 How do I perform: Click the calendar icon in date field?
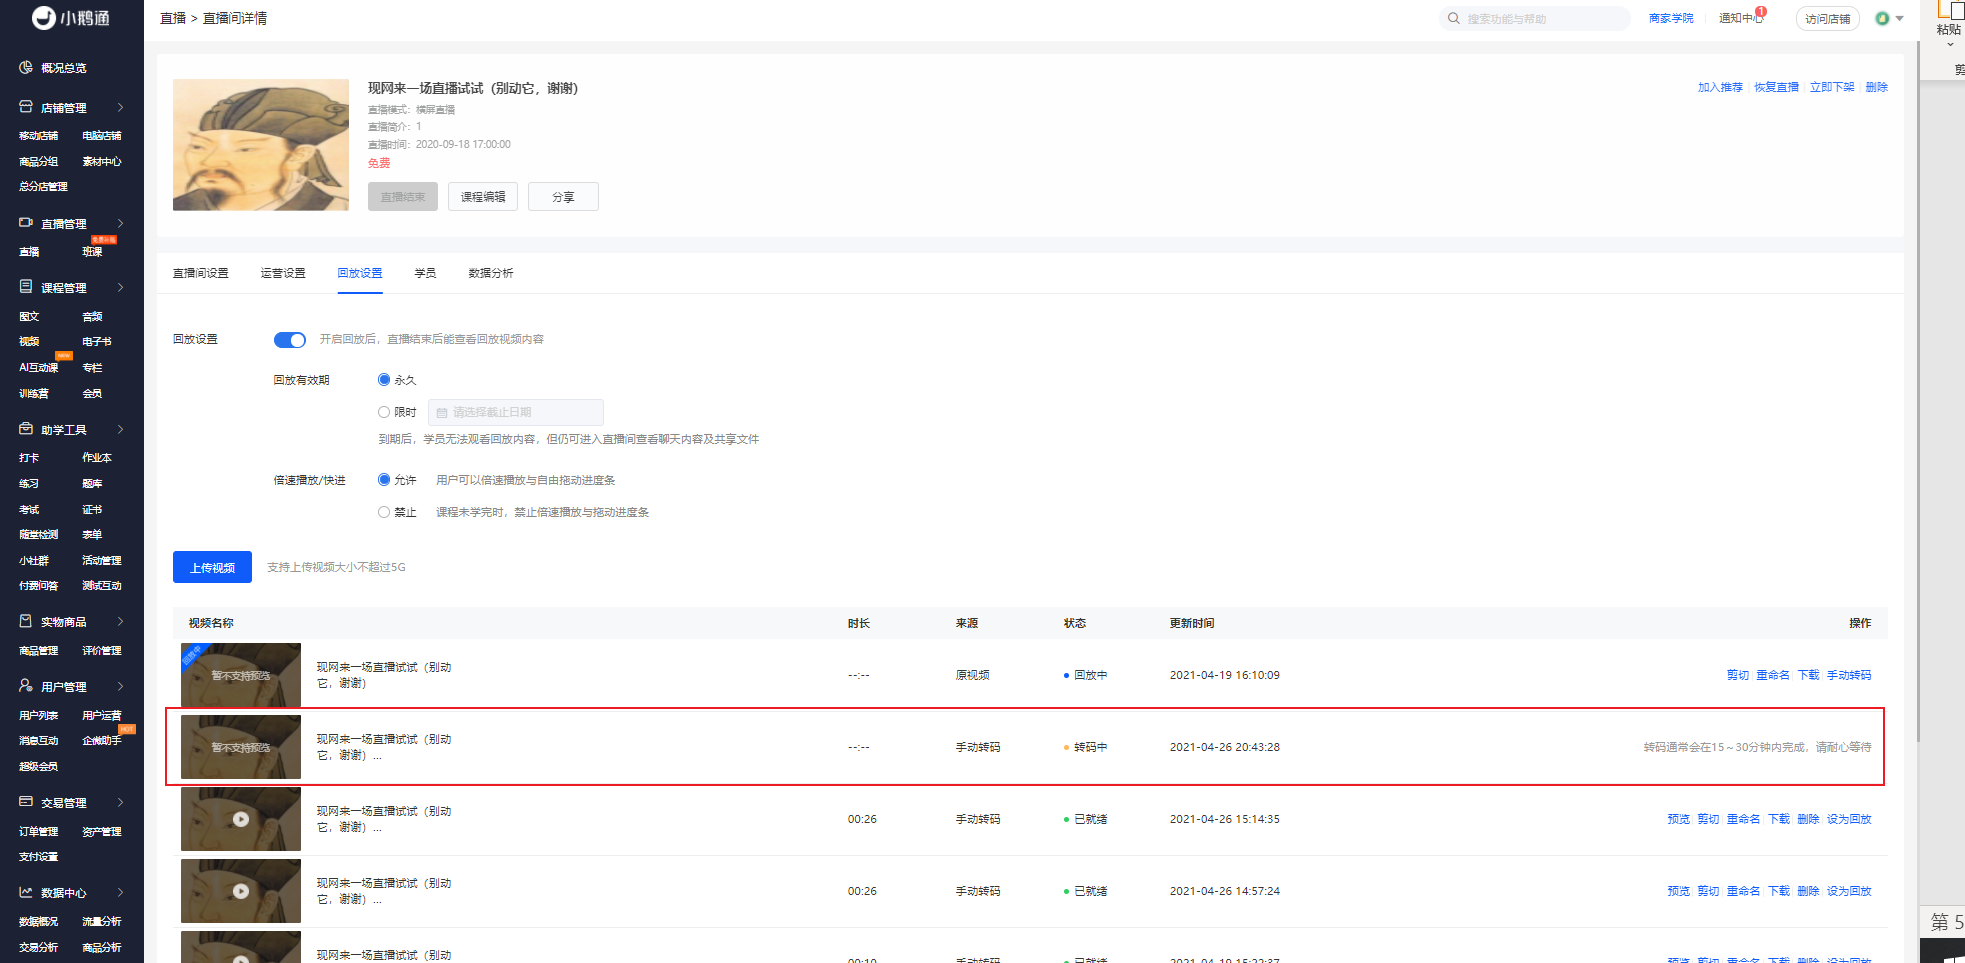click(x=442, y=412)
